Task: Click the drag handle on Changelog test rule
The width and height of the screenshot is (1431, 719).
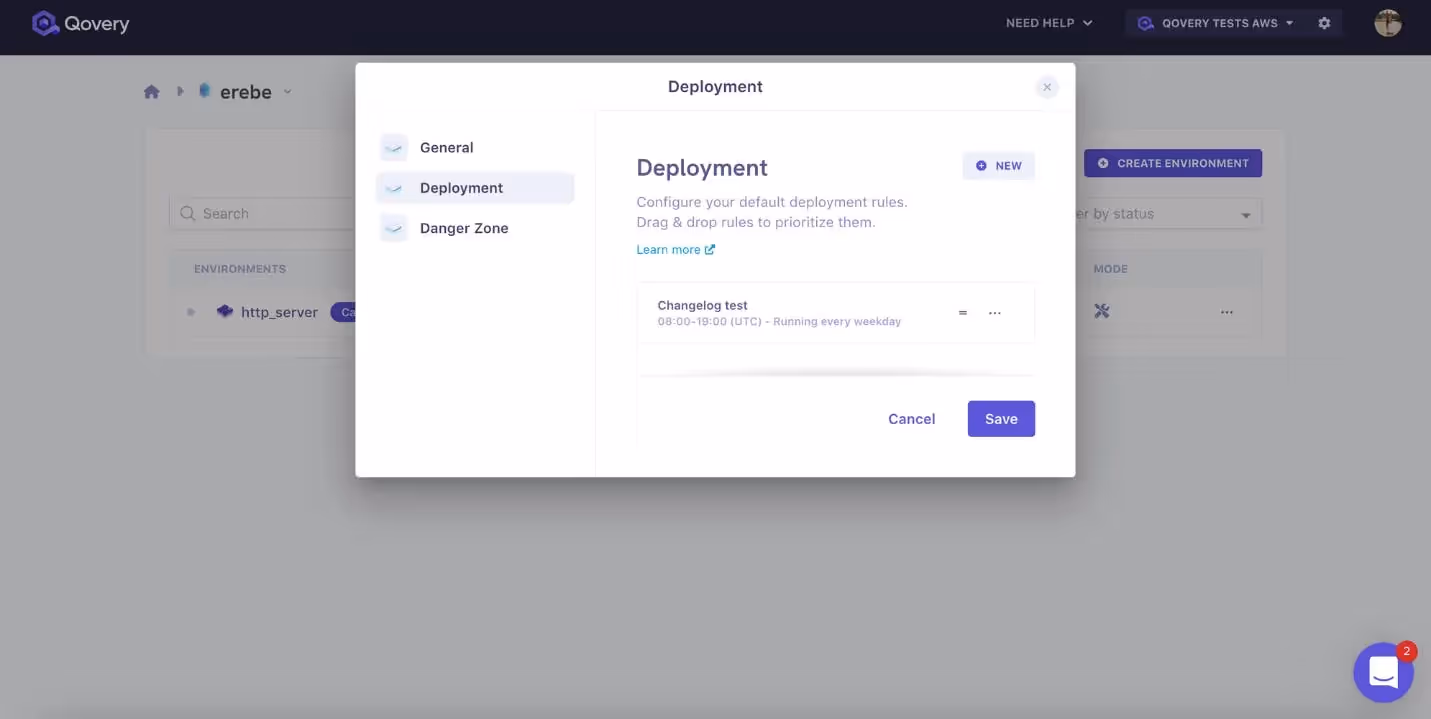Action: pyautogui.click(x=963, y=313)
